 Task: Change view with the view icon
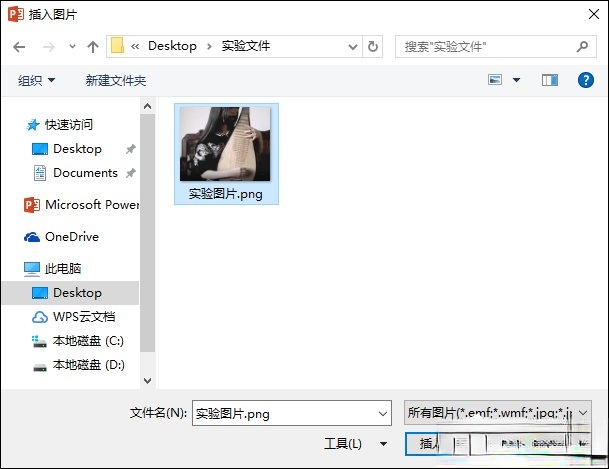click(495, 80)
